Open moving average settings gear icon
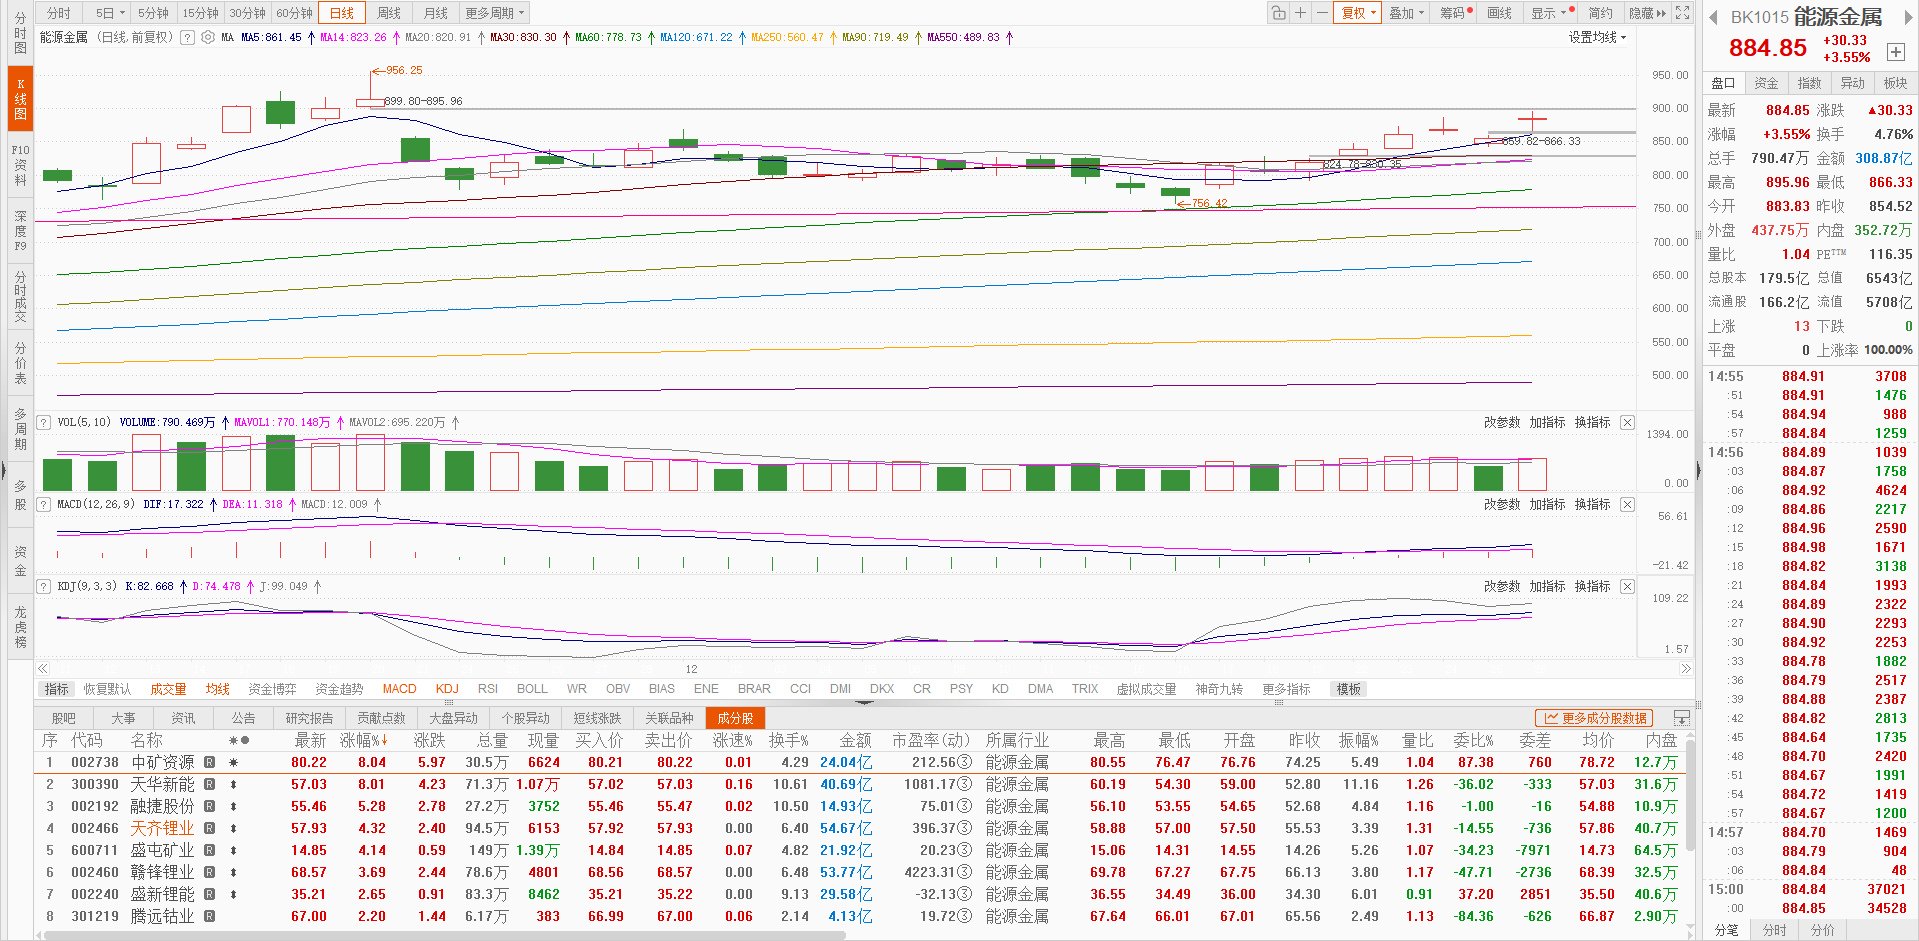This screenshot has height=941, width=1919. pos(208,37)
